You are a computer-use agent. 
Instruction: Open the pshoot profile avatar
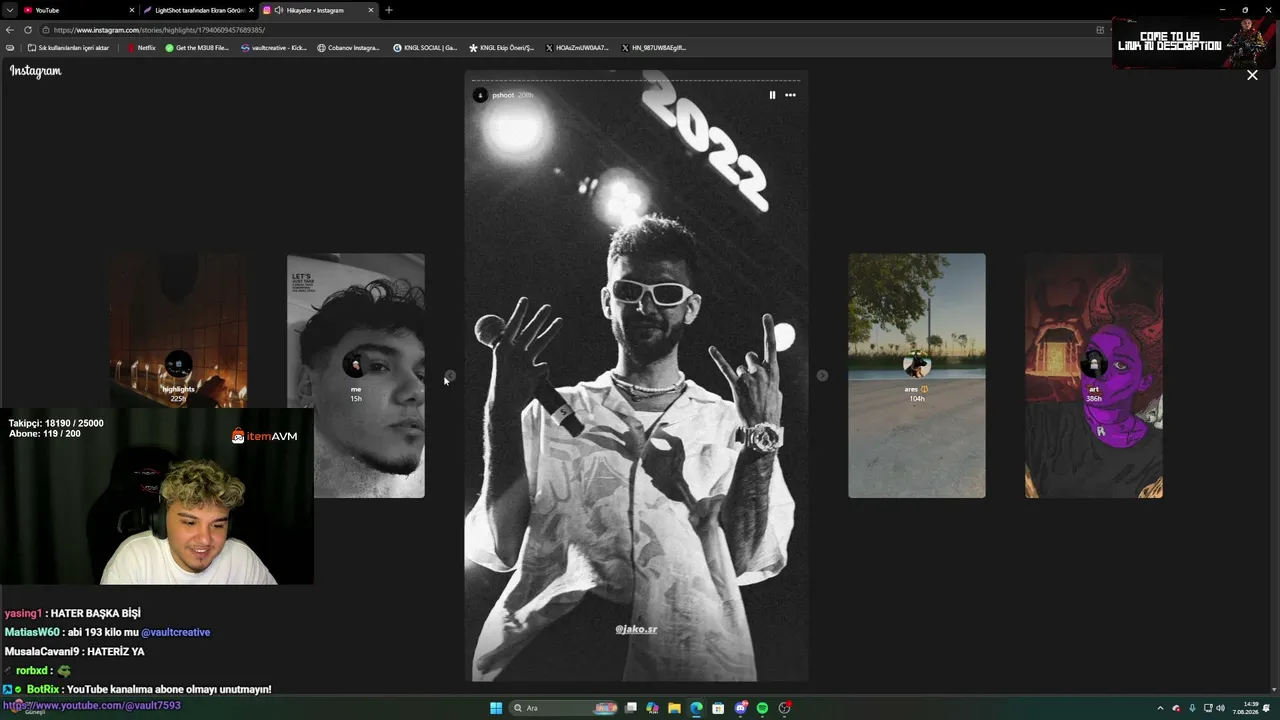tap(480, 95)
